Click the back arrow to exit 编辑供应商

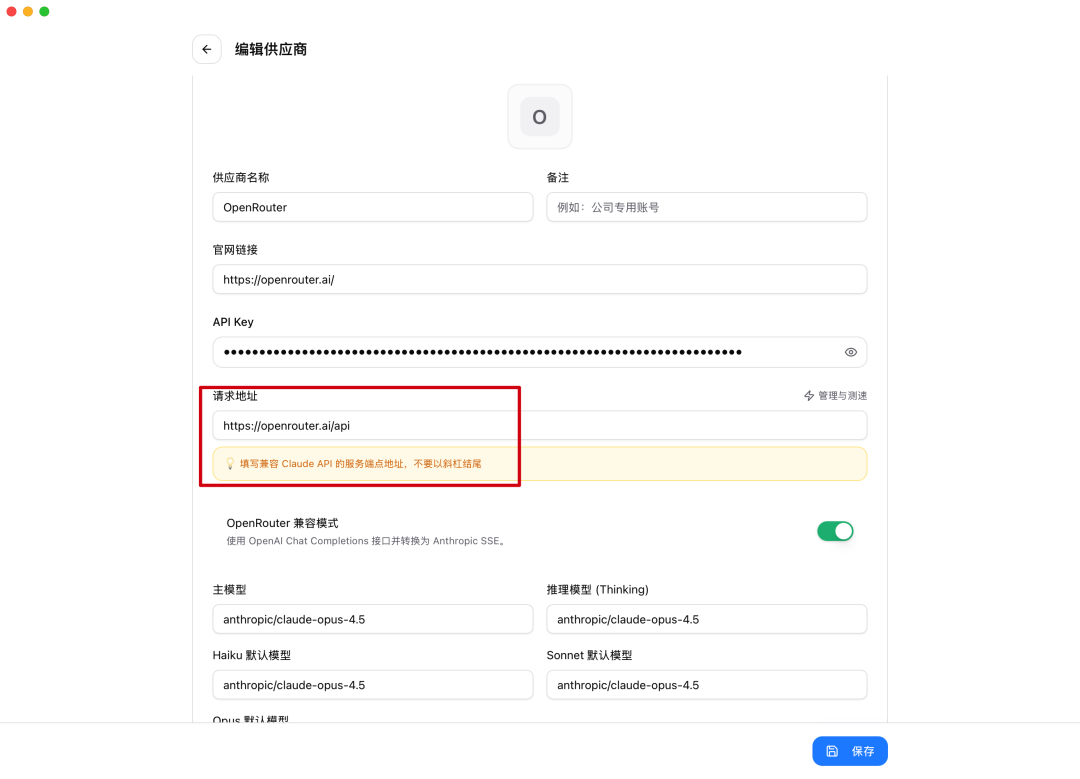(207, 48)
